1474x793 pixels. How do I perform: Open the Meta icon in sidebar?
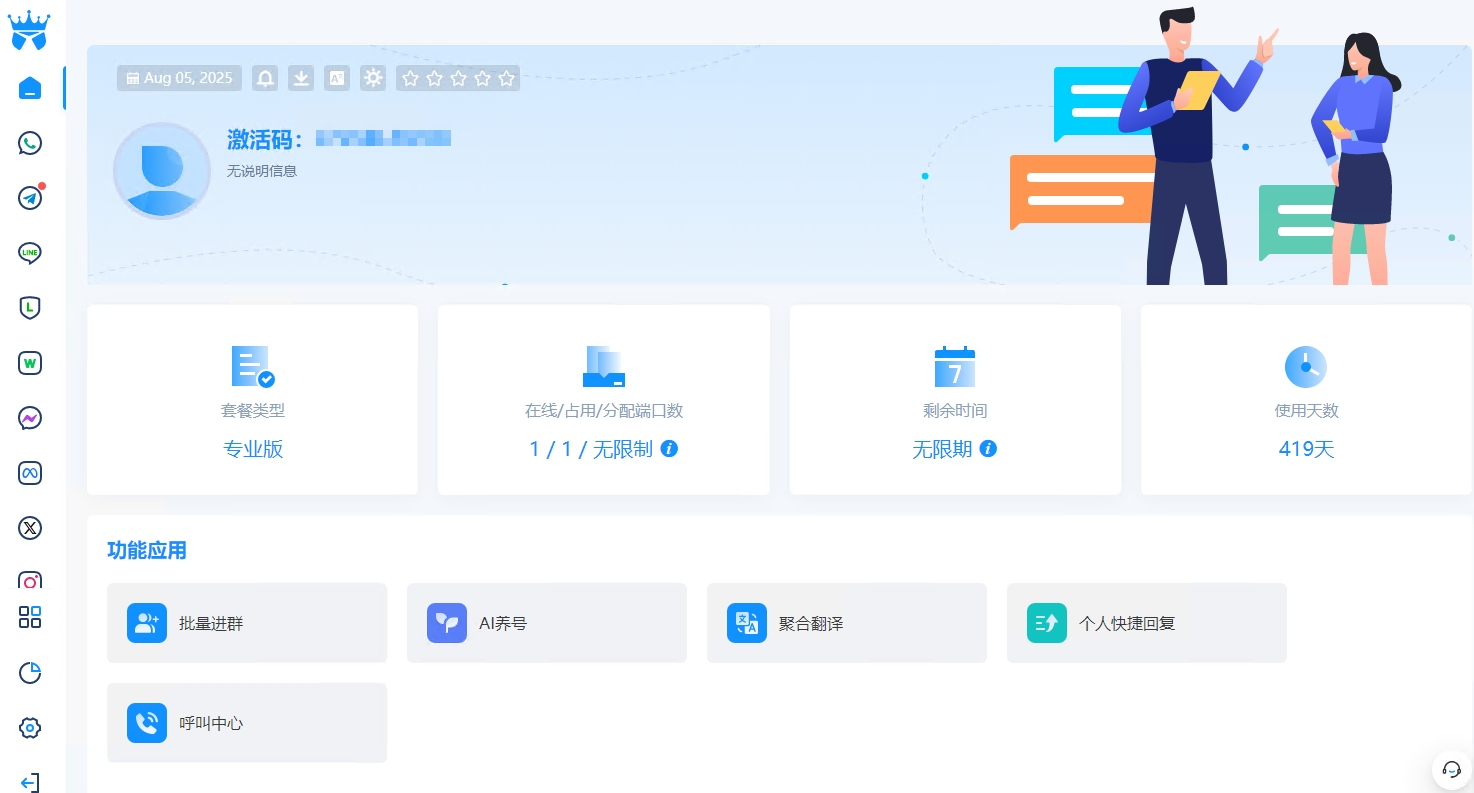[30, 473]
